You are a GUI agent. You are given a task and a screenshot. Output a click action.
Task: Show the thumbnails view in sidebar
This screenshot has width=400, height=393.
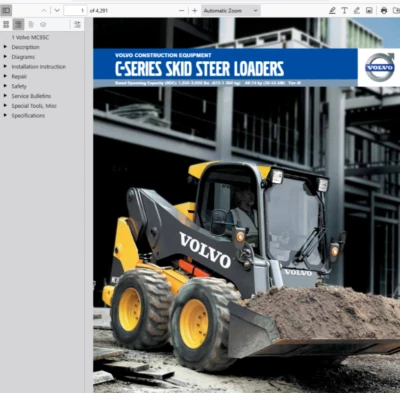[x=6, y=24]
